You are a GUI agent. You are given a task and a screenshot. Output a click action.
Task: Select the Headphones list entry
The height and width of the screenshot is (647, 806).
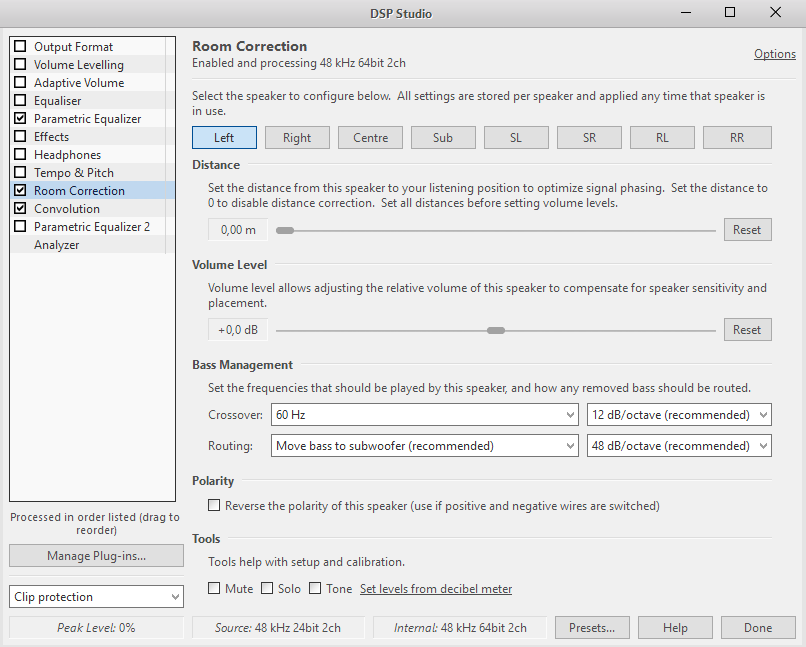[67, 155]
